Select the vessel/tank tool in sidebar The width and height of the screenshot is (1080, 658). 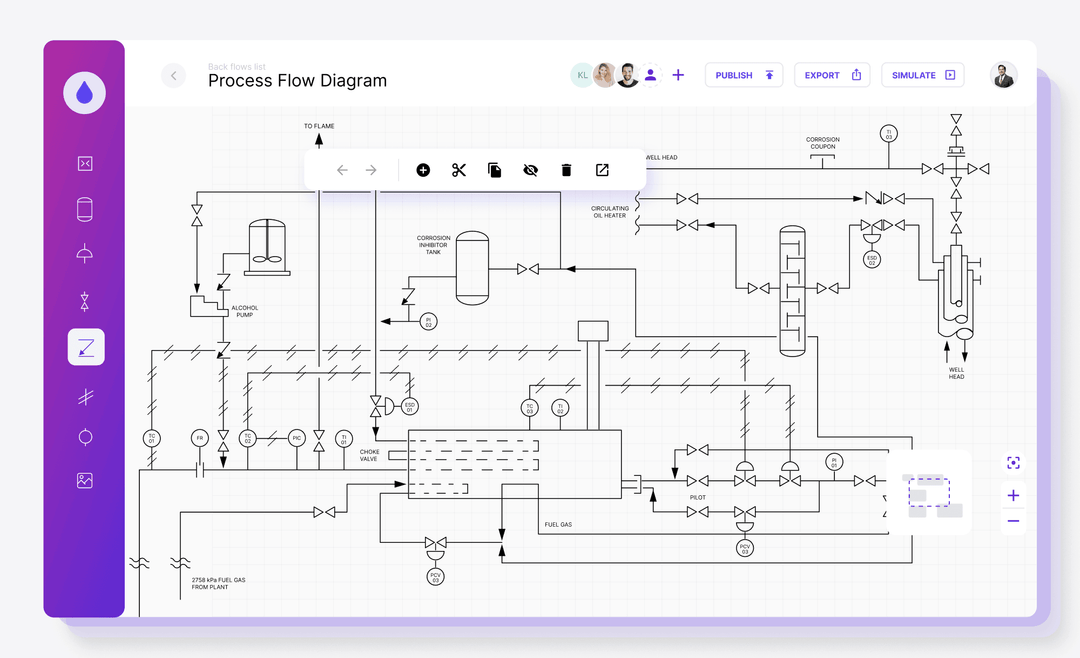(84, 209)
